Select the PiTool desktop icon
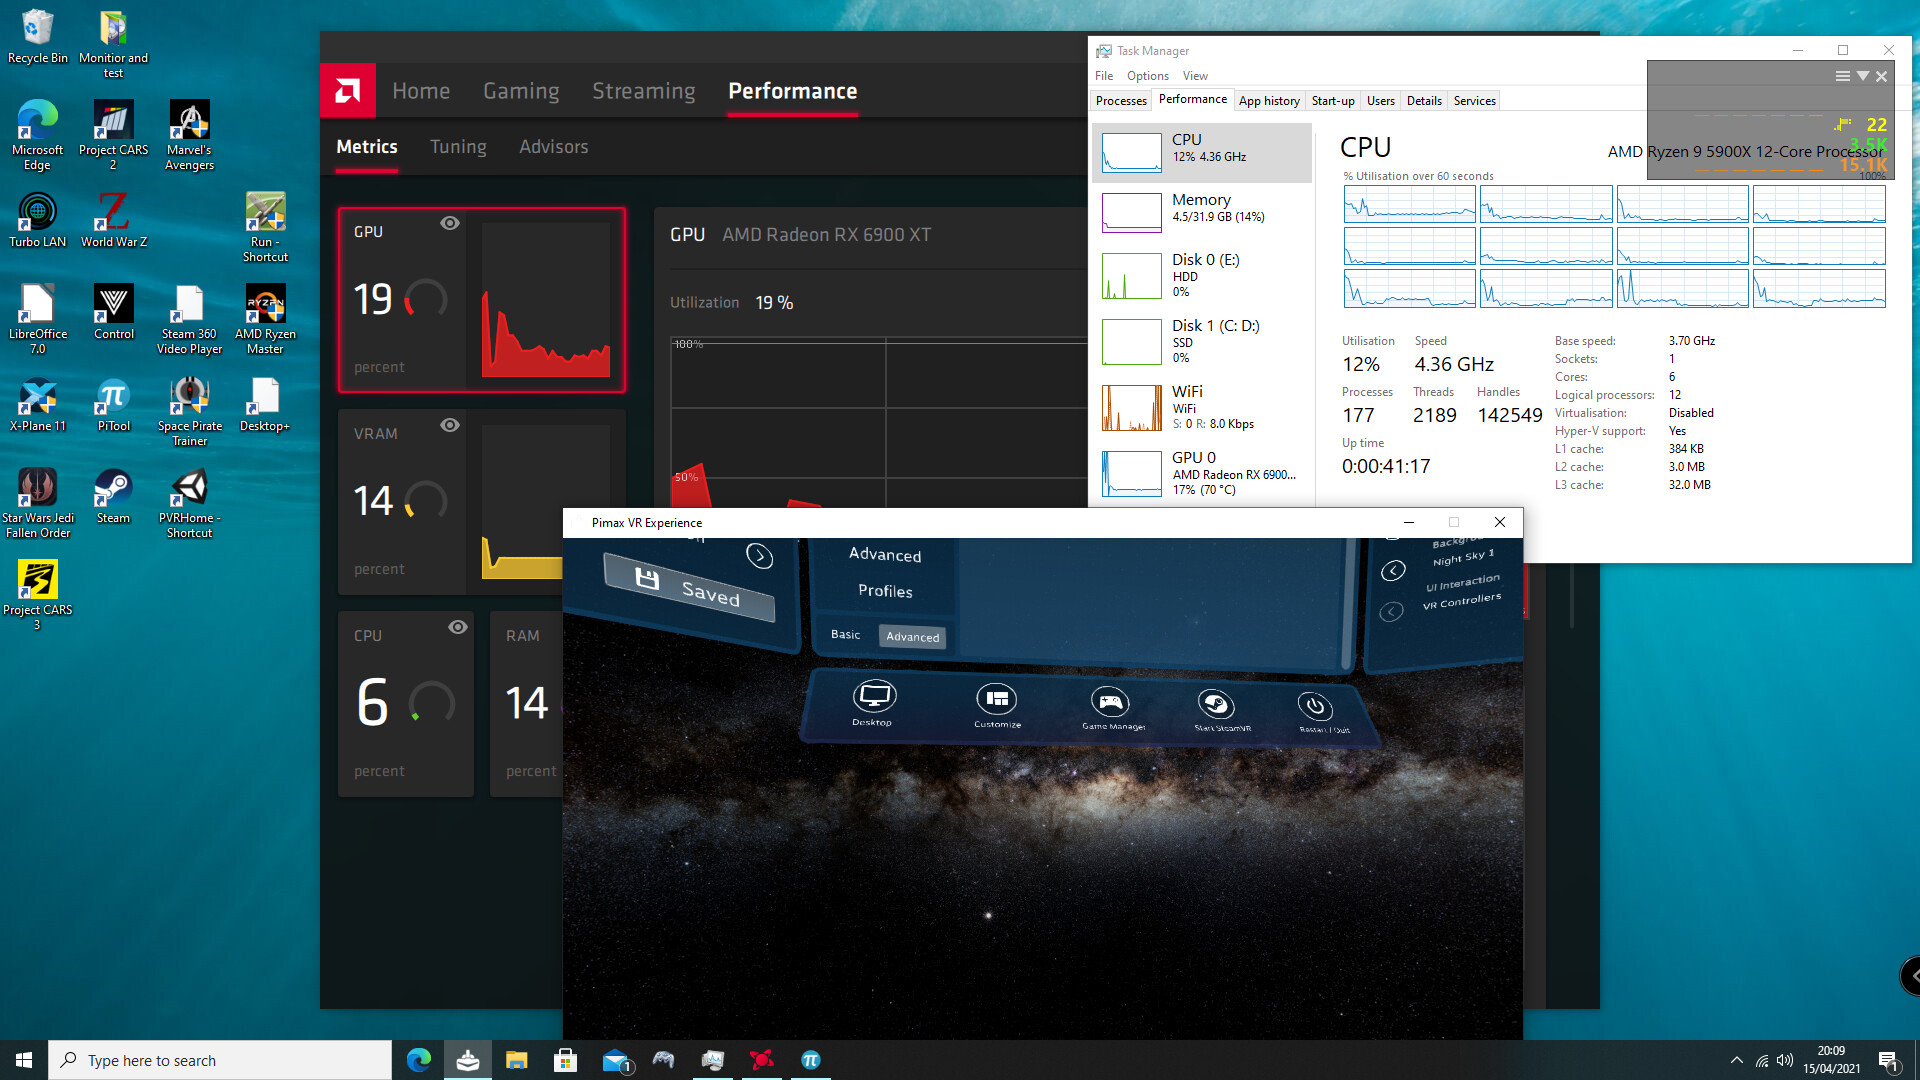Viewport: 1920px width, 1080px height. click(113, 405)
